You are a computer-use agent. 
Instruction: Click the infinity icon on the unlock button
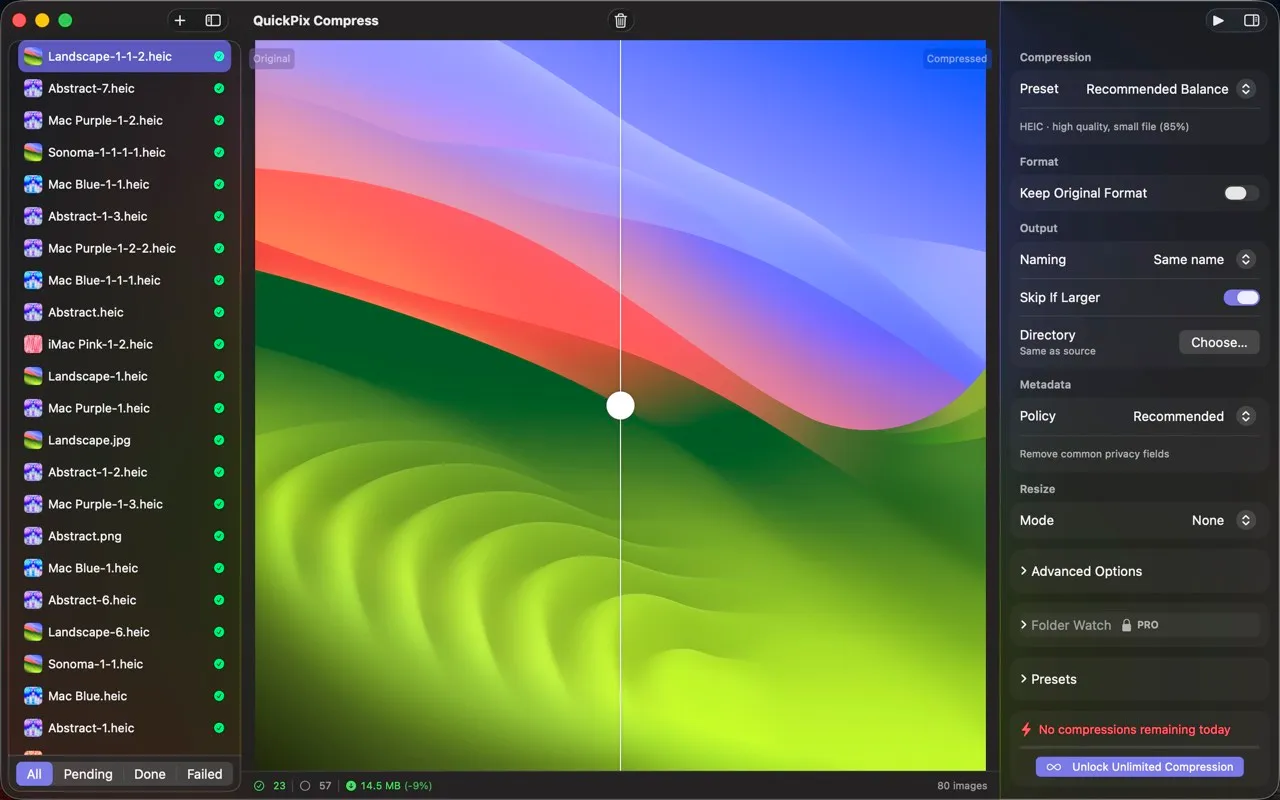(x=1054, y=767)
